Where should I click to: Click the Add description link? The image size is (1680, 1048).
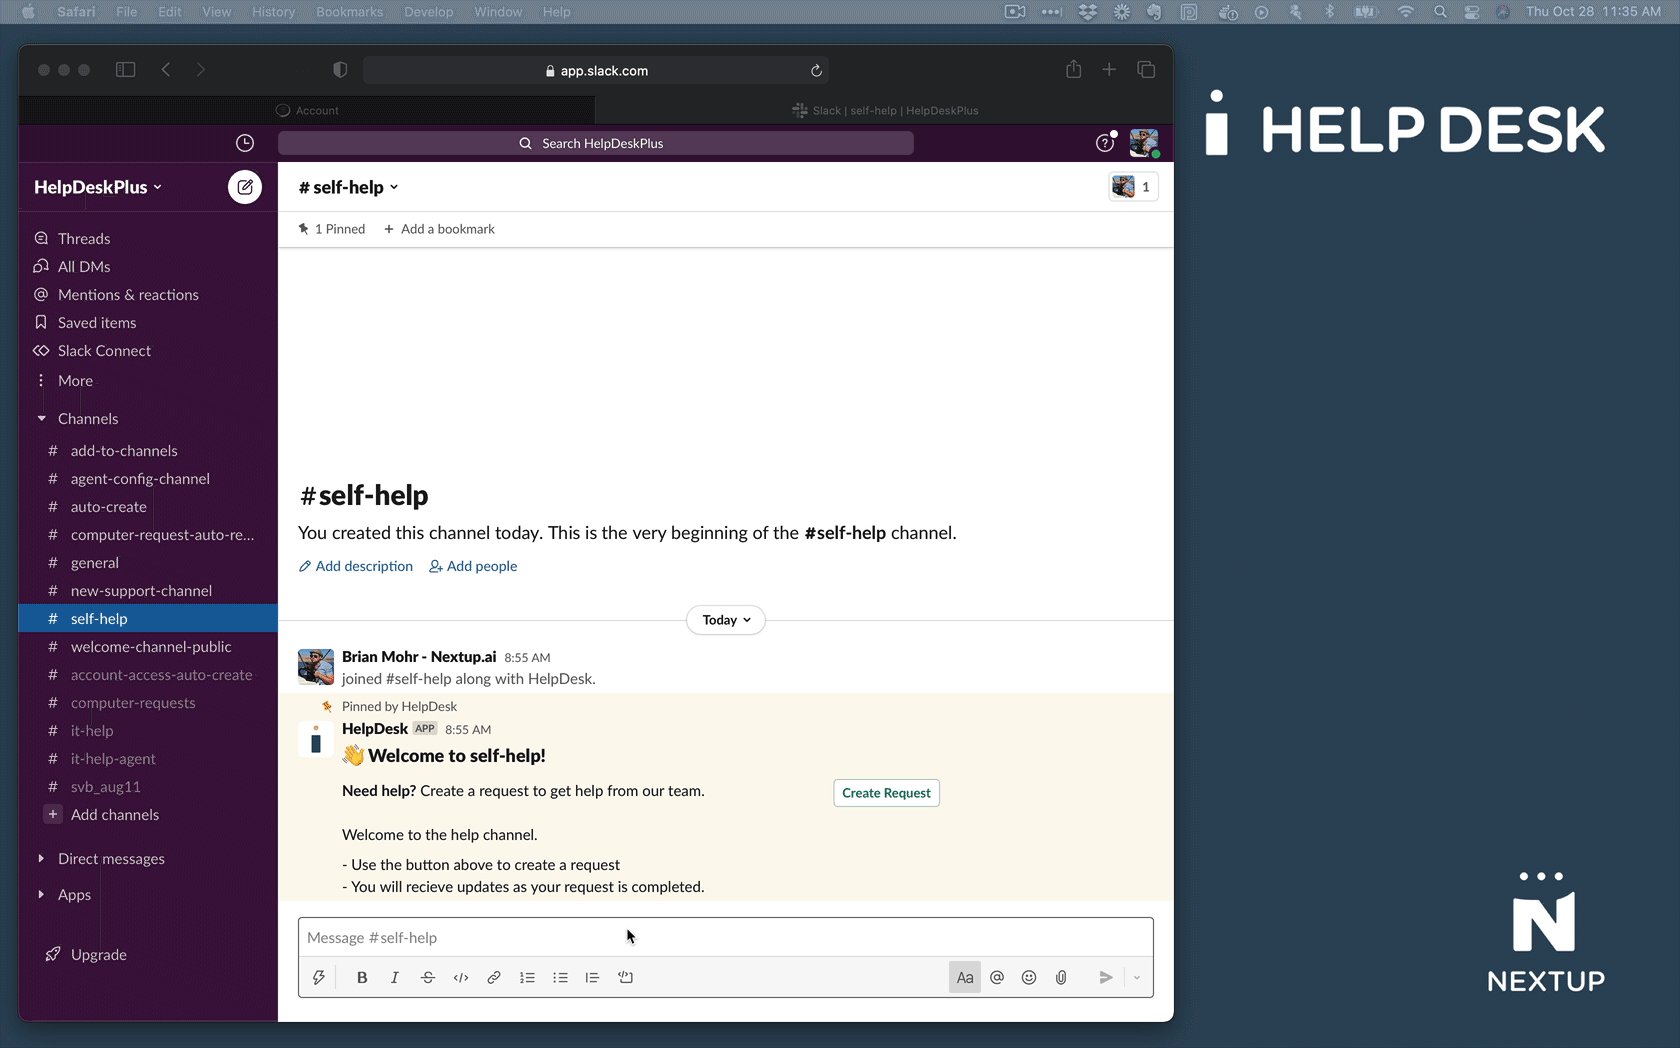356,566
